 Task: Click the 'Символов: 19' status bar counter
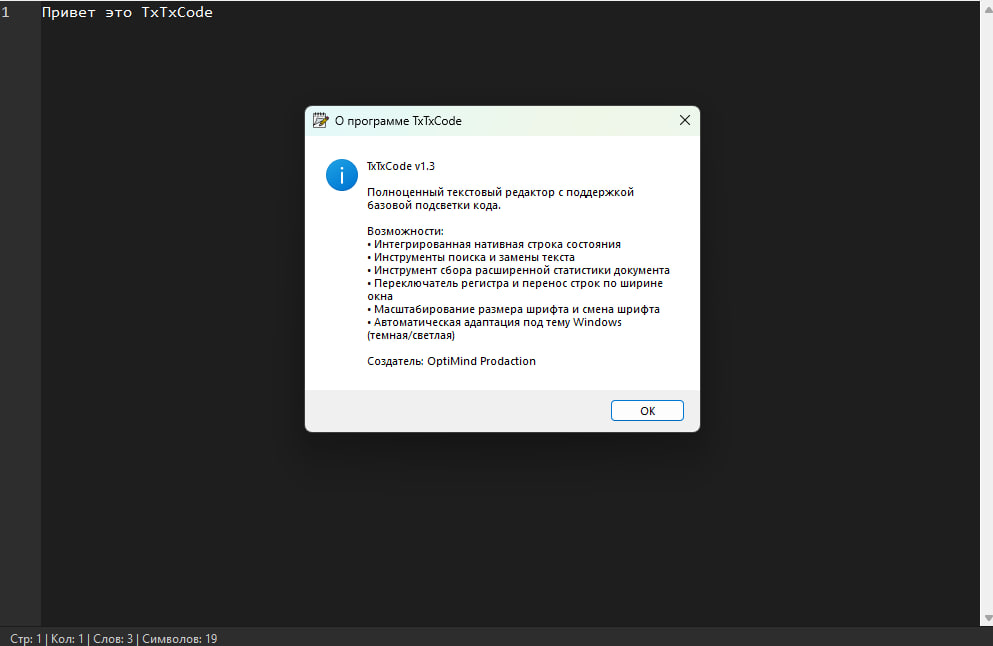(179, 638)
